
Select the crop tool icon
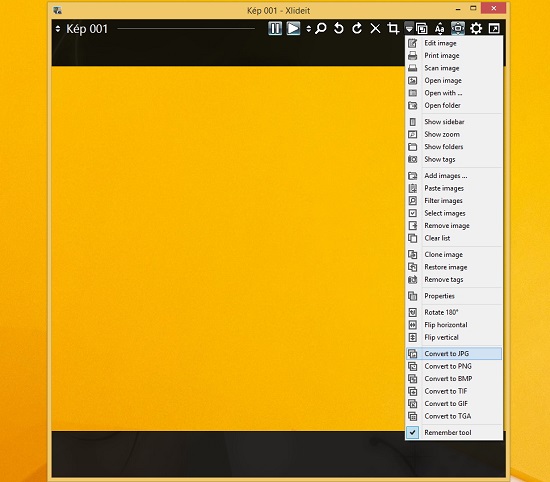click(393, 28)
